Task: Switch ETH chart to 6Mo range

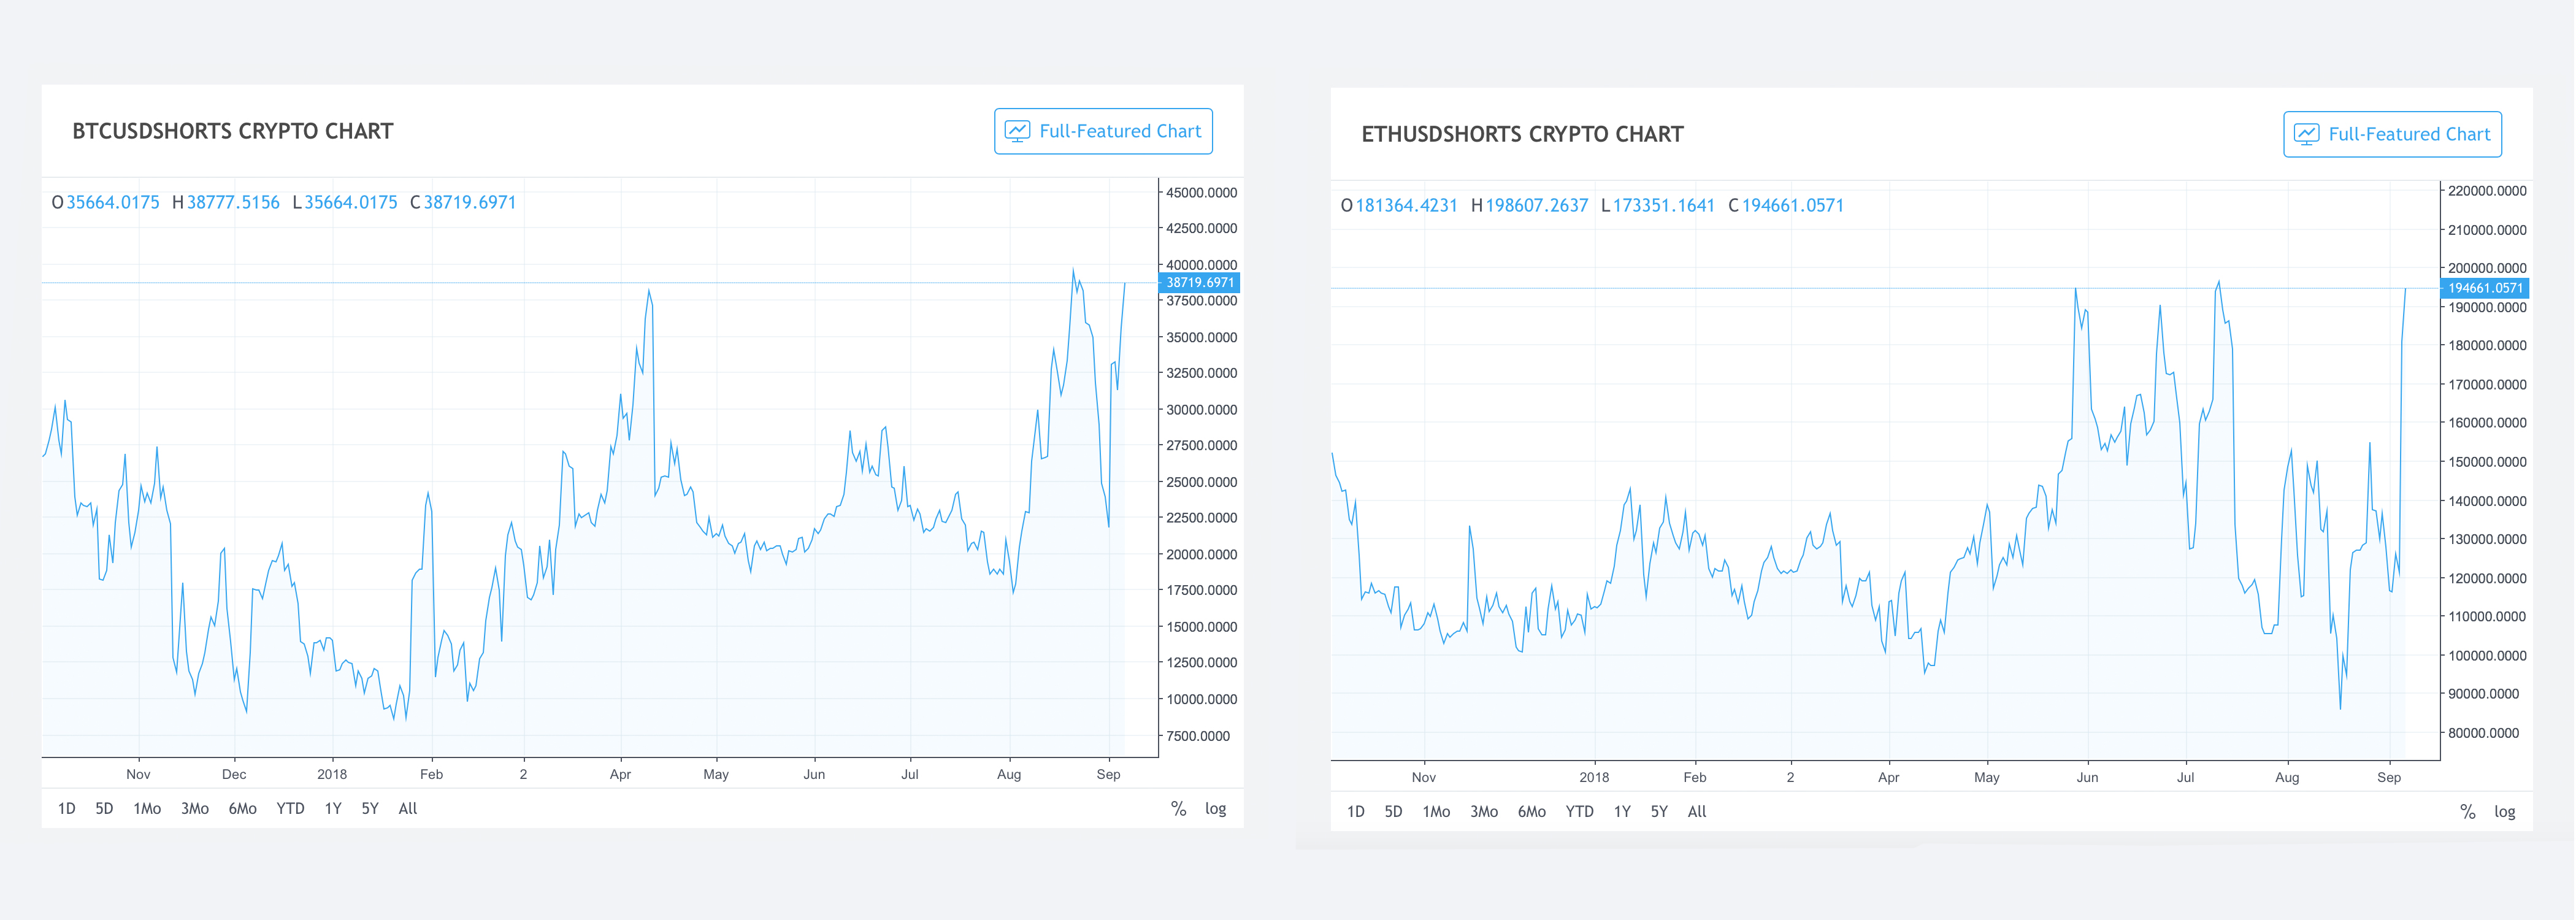Action: [1531, 812]
